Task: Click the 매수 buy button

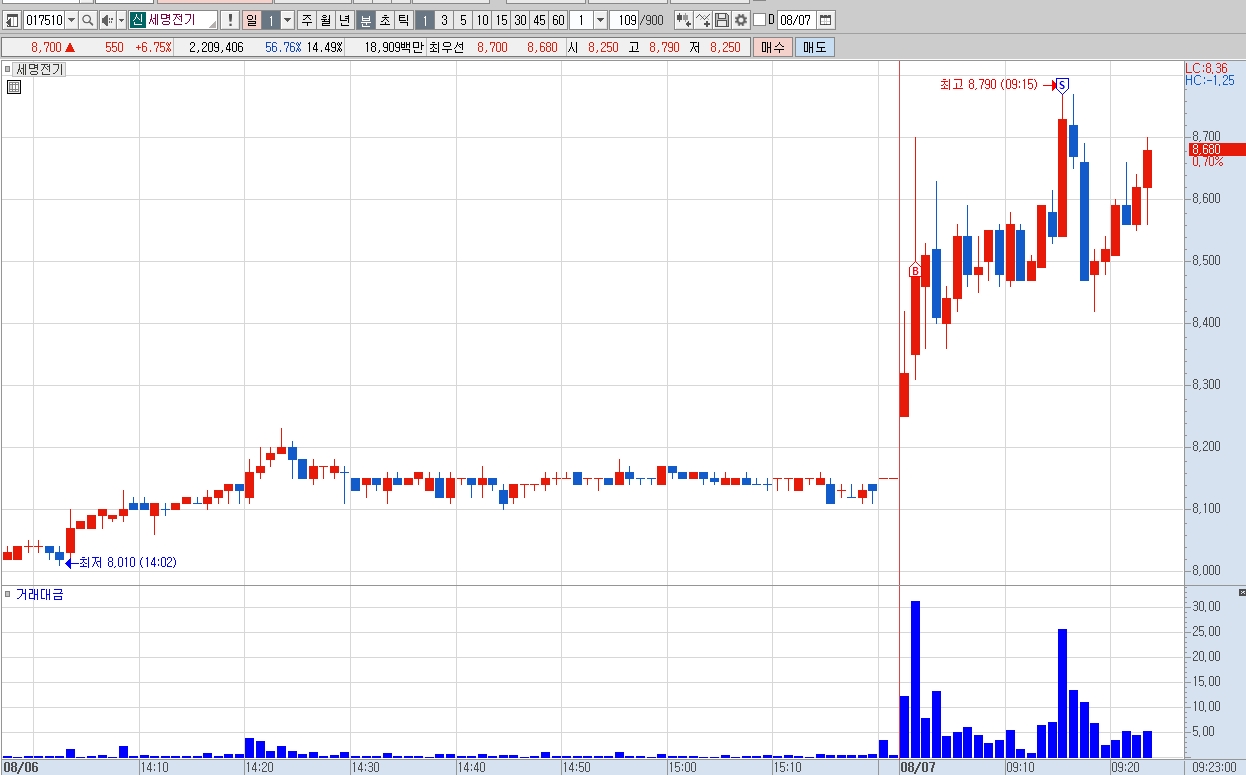Action: pos(773,47)
